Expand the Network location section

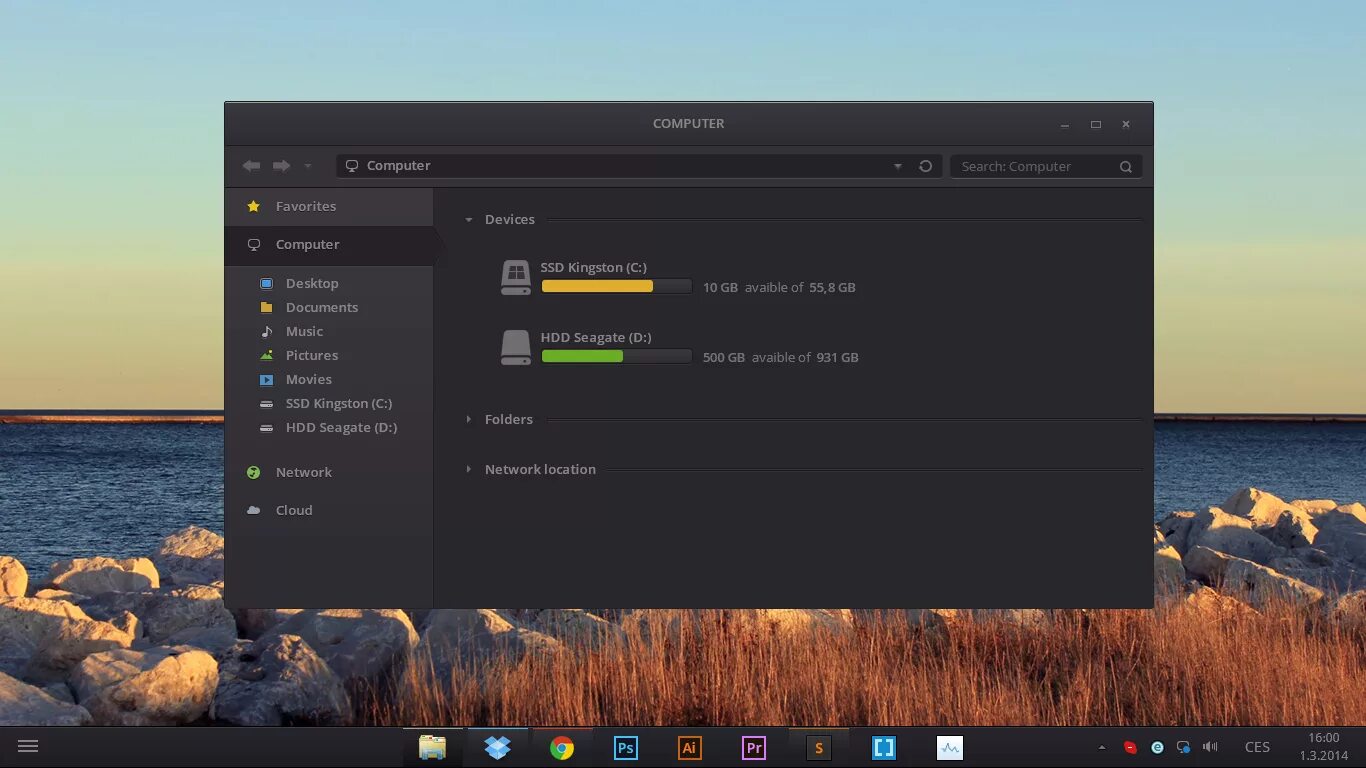pos(469,469)
